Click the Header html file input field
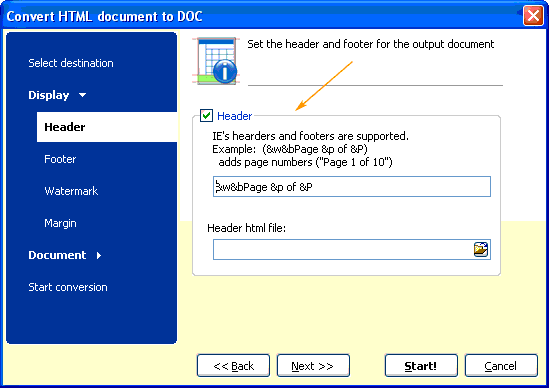Screen dimensions: 549x388 point(343,250)
